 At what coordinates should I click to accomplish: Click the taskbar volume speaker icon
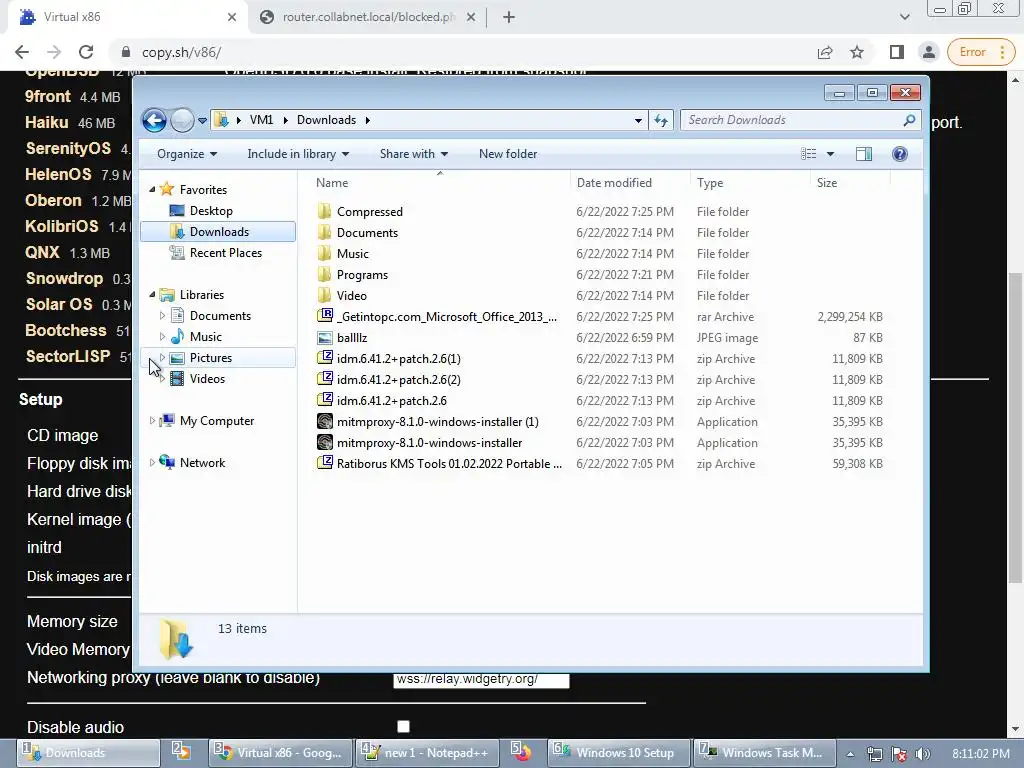tap(923, 754)
